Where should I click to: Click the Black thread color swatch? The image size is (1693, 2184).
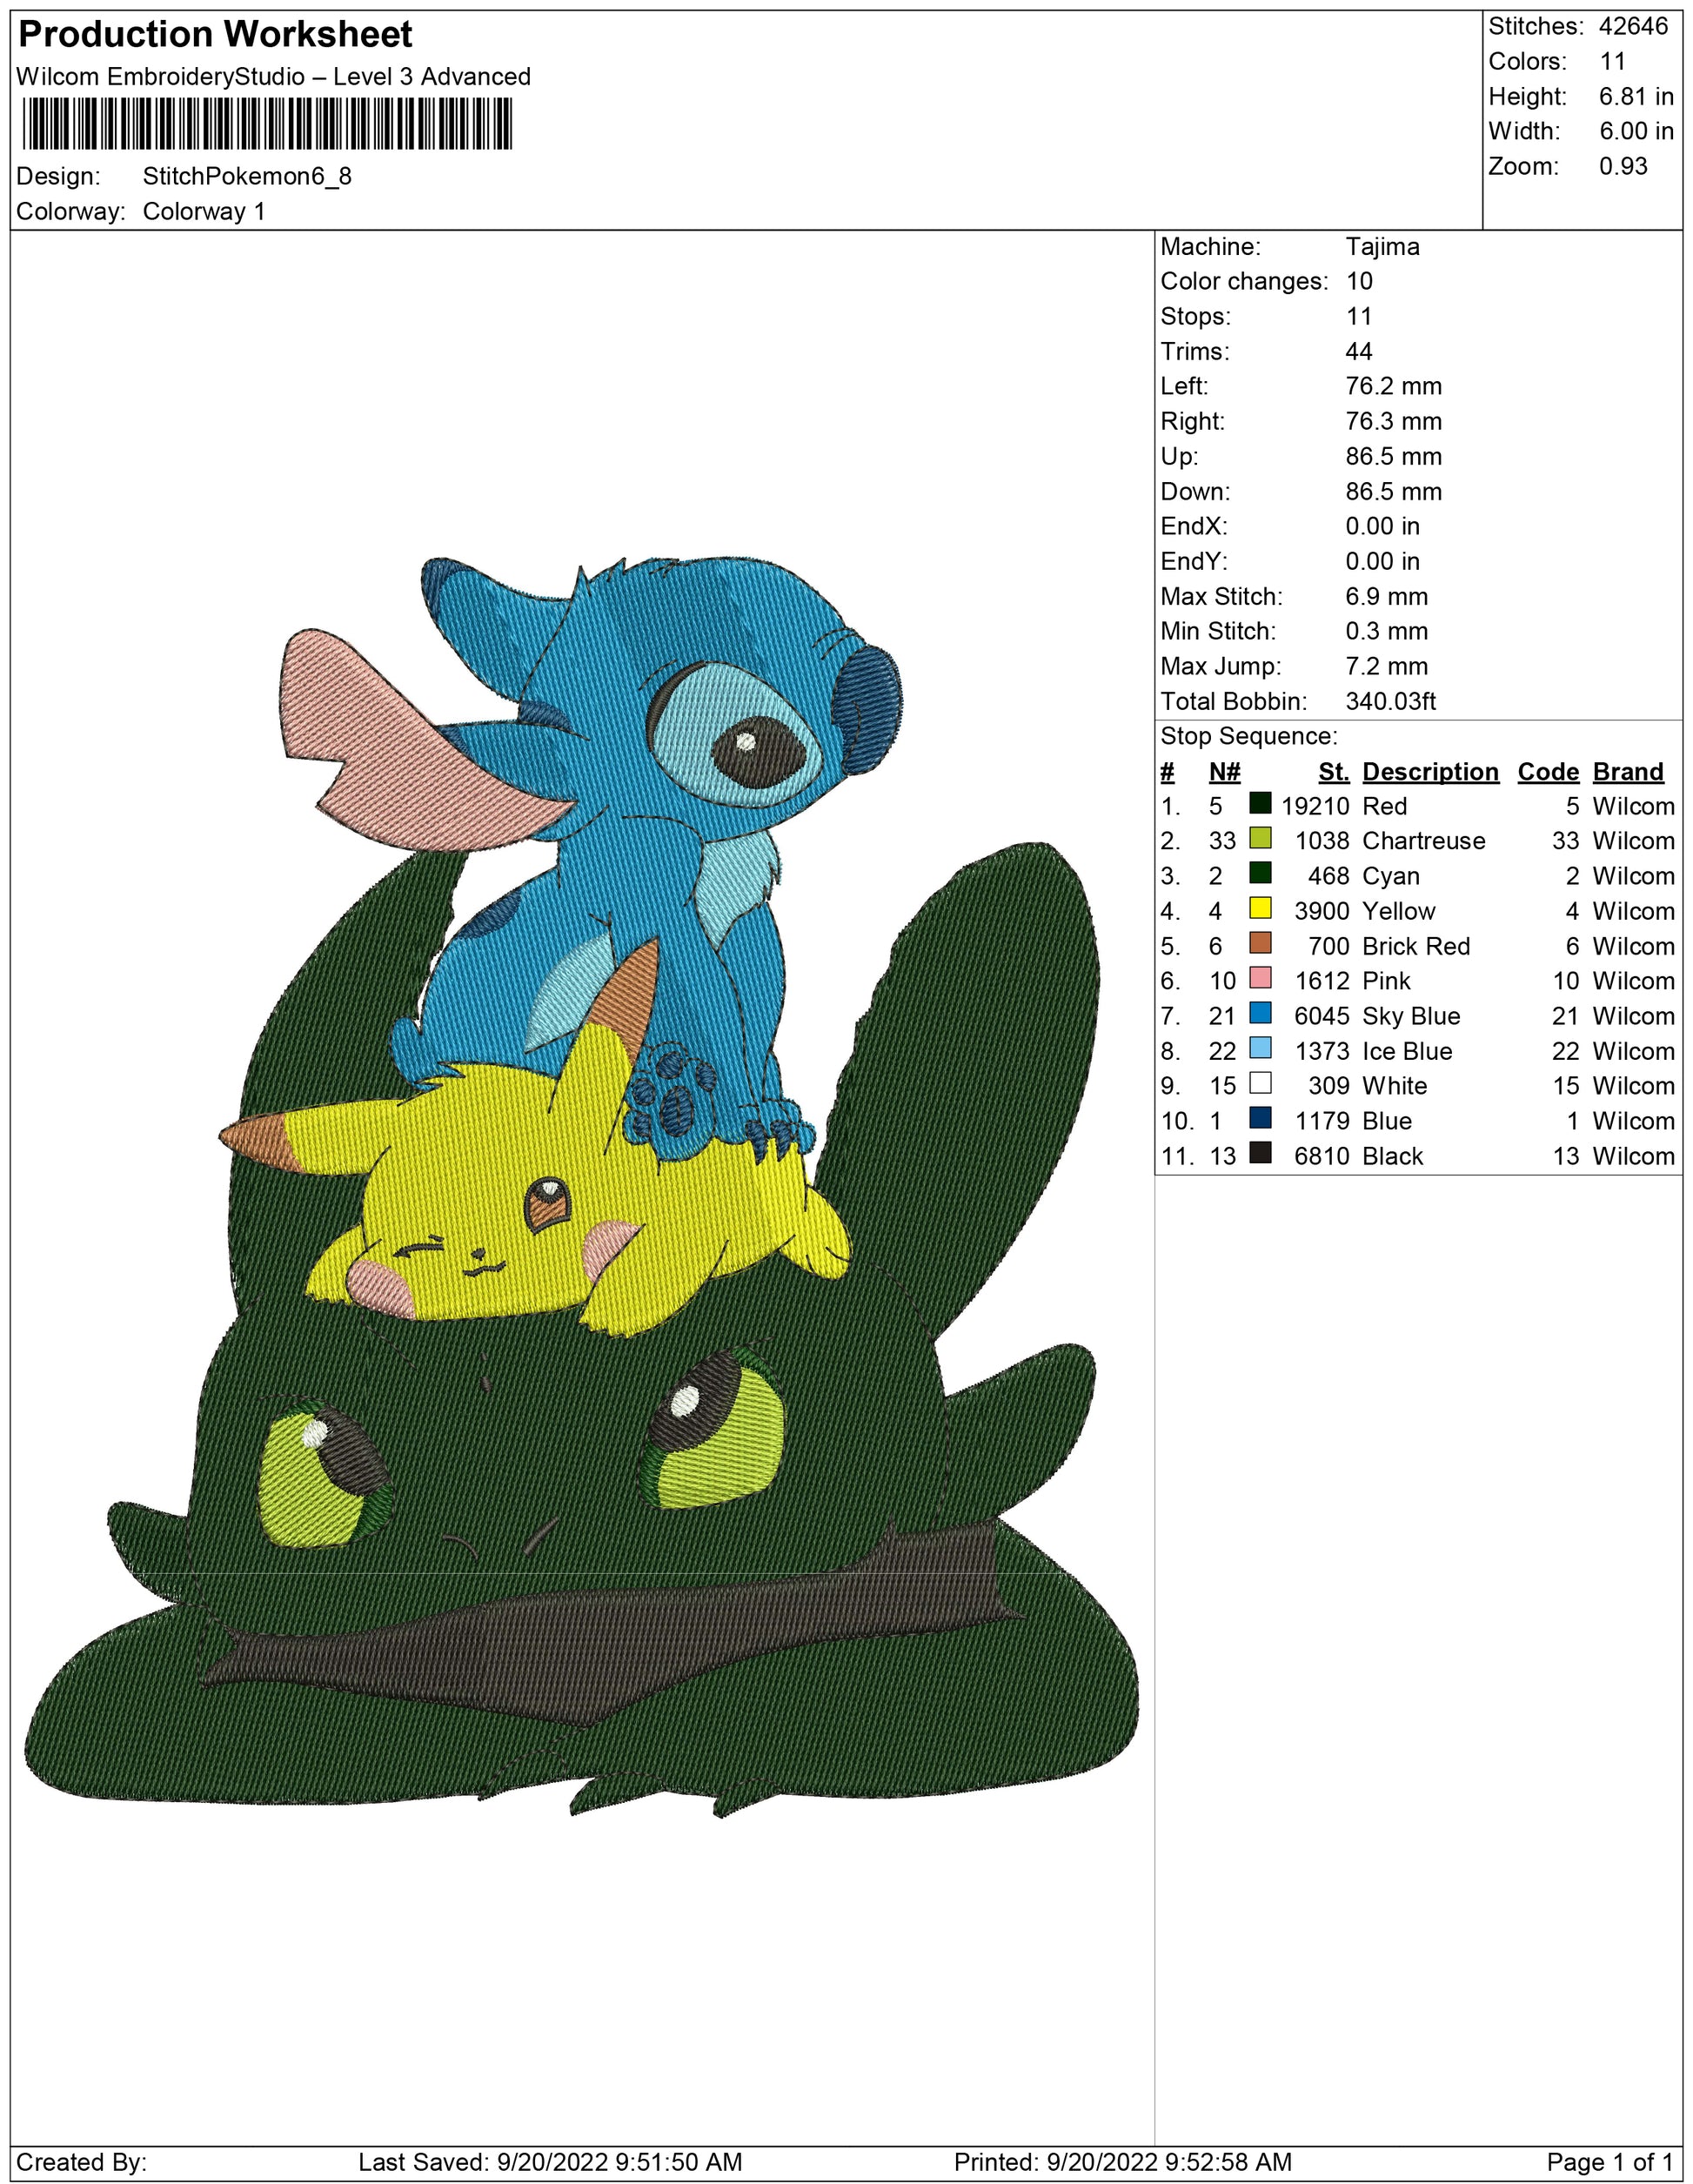[x=1260, y=1154]
